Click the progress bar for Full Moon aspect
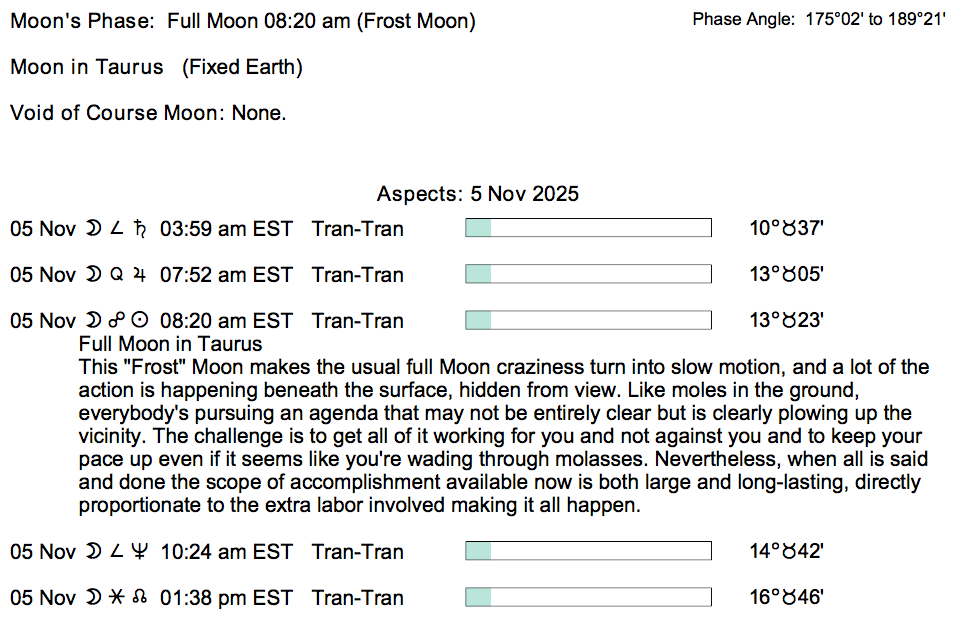Viewport: 964px width, 630px height. pyautogui.click(x=588, y=321)
